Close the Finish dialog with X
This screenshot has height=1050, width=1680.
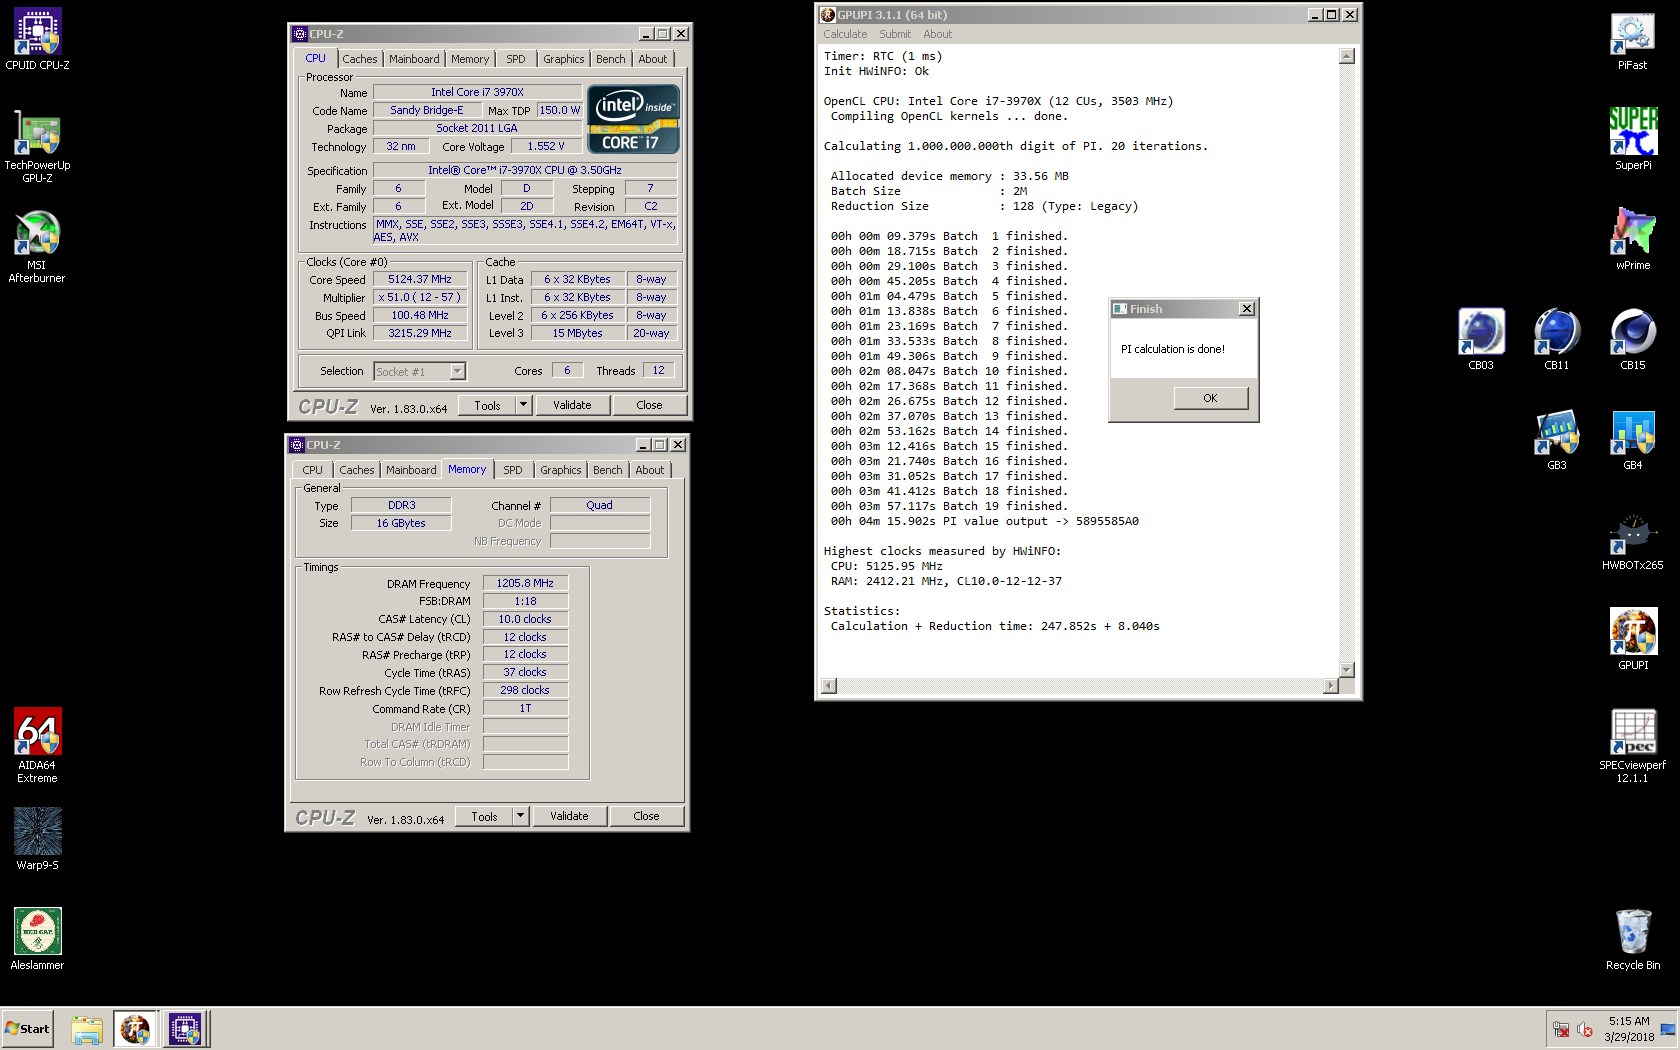coord(1246,309)
